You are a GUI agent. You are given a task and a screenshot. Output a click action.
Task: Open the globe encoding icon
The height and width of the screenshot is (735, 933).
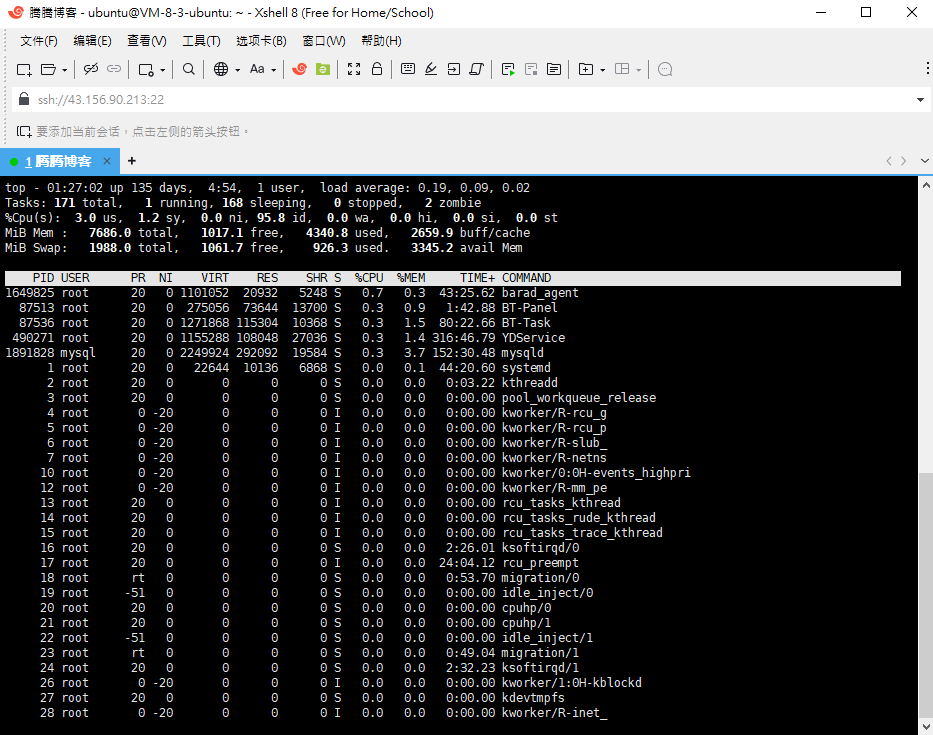click(221, 69)
